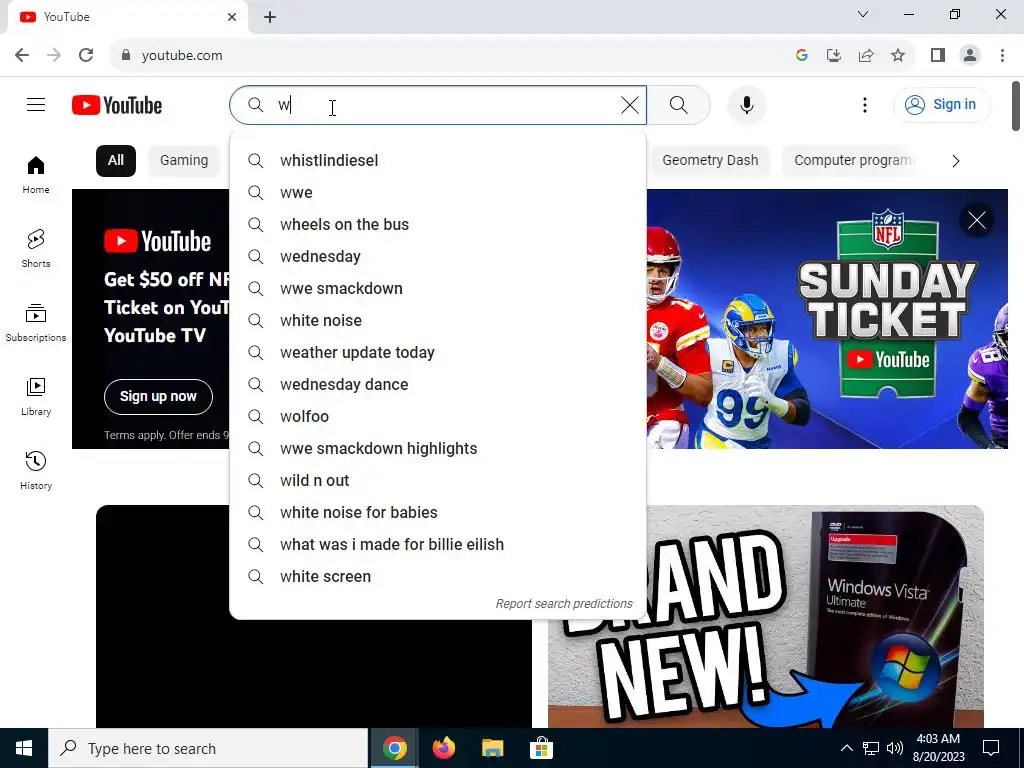The width and height of the screenshot is (1024, 768).
Task: Pick the weather update today suggestion
Action: pos(438,353)
